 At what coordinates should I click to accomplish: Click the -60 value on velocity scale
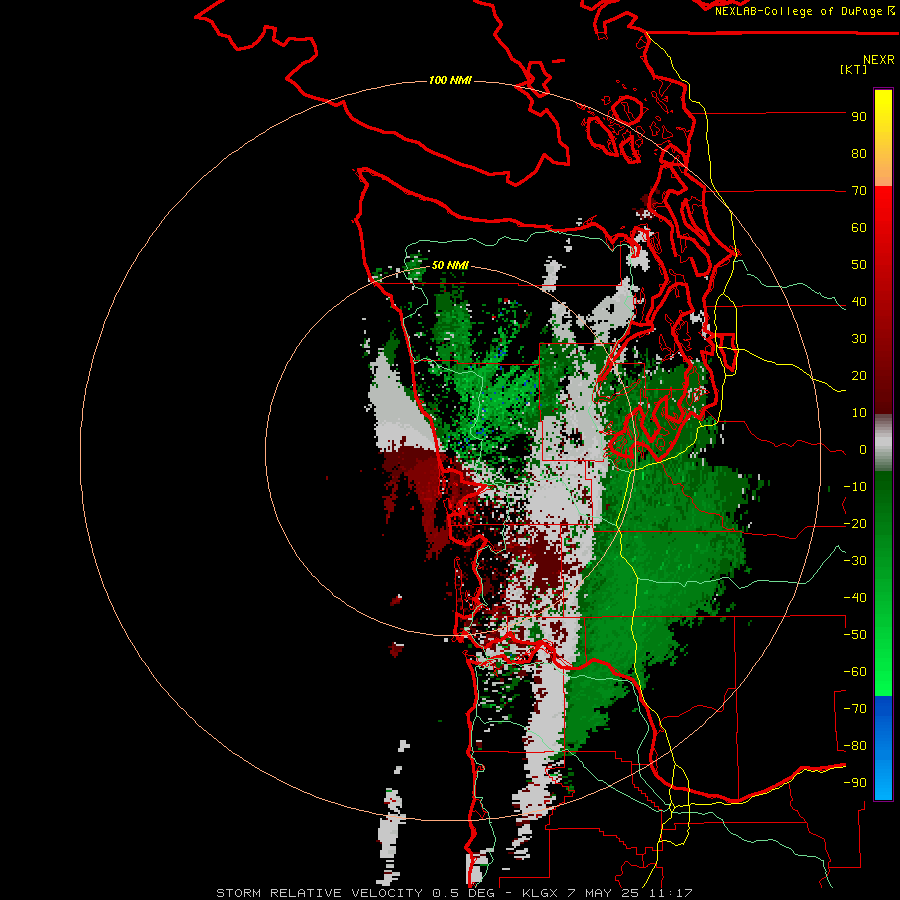(x=855, y=672)
